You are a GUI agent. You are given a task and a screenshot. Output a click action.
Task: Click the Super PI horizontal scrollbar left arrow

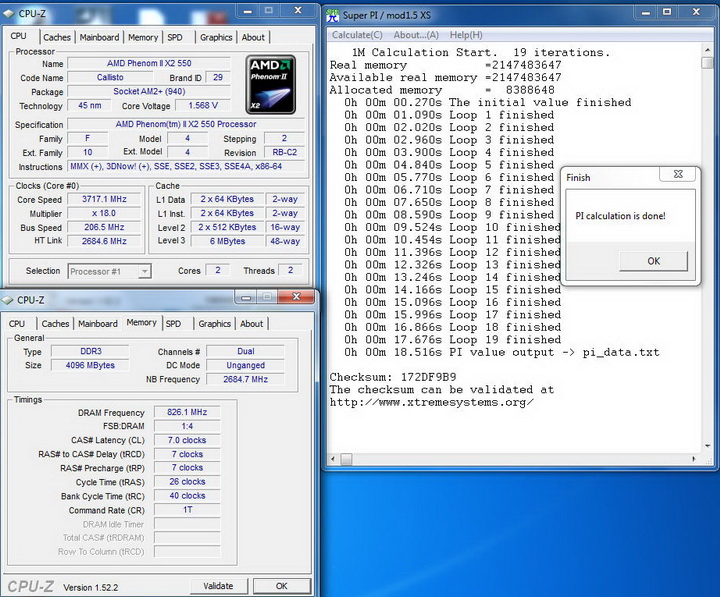click(x=333, y=459)
